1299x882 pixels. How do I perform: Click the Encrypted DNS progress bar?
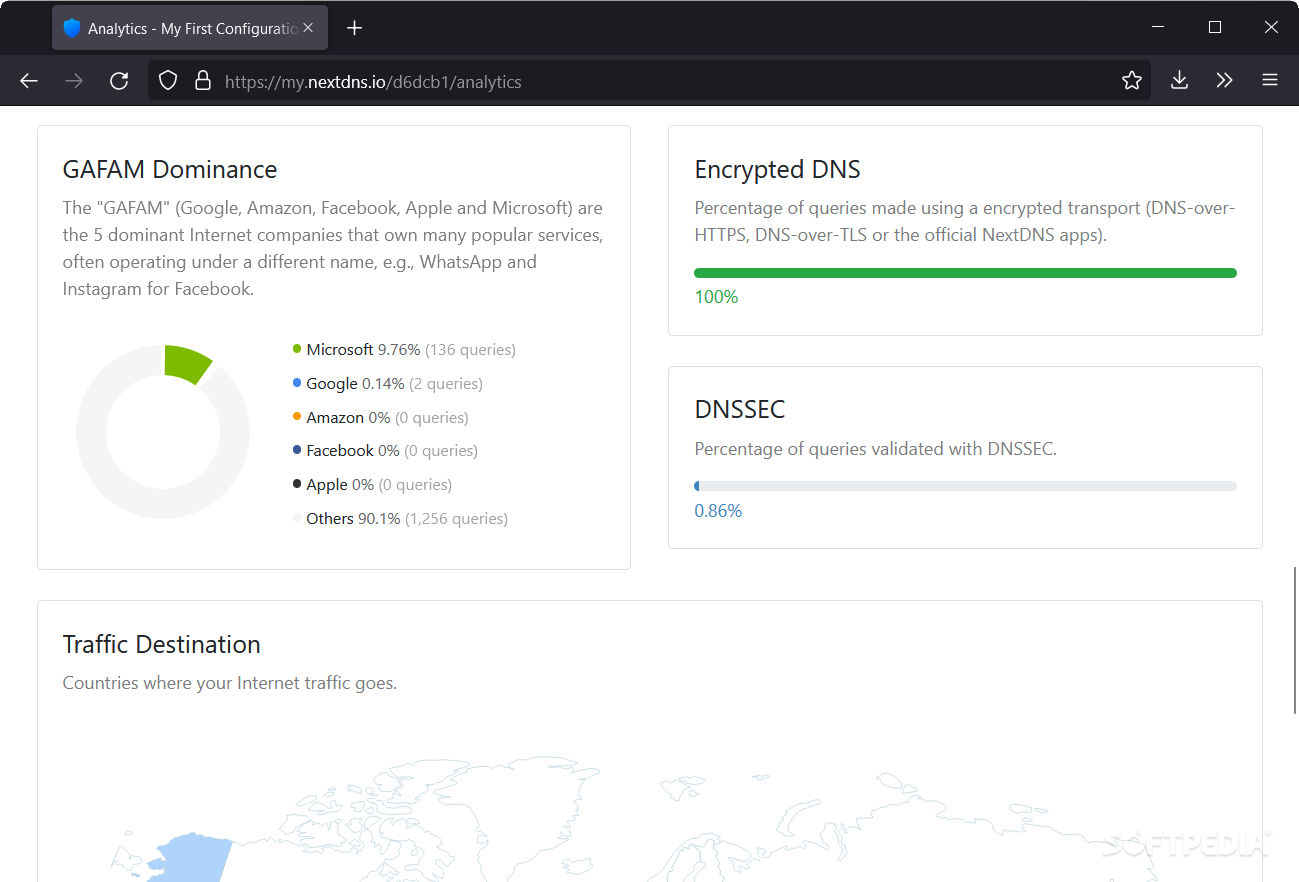tap(965, 273)
